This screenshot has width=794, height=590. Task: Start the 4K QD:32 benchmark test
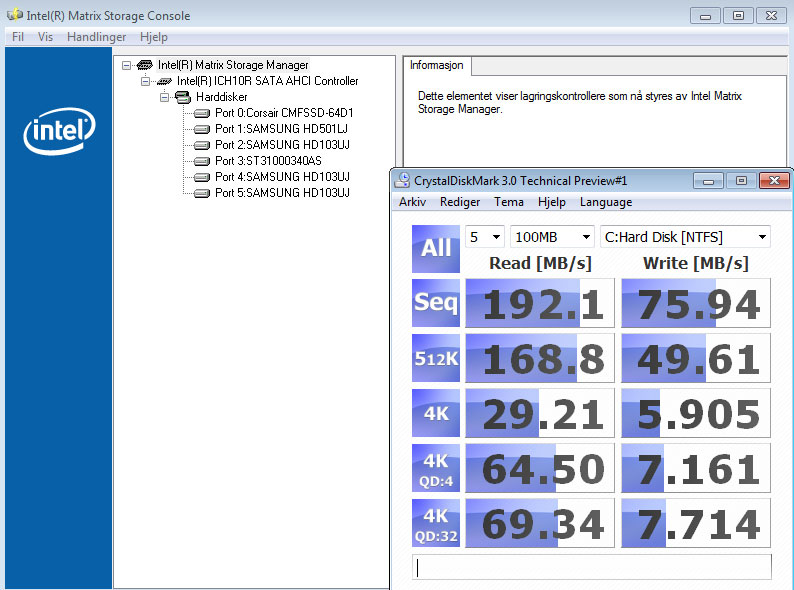click(x=436, y=523)
